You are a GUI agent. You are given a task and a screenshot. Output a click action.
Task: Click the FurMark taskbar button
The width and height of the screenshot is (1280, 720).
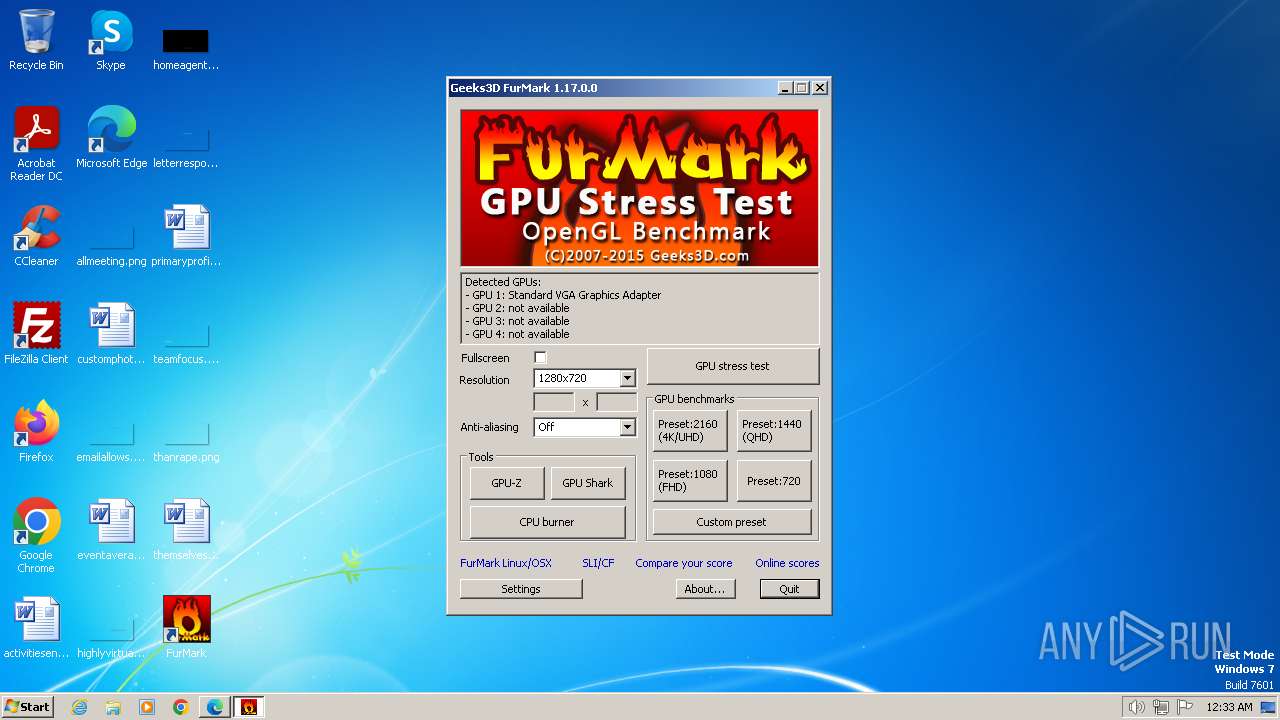pyautogui.click(x=249, y=707)
